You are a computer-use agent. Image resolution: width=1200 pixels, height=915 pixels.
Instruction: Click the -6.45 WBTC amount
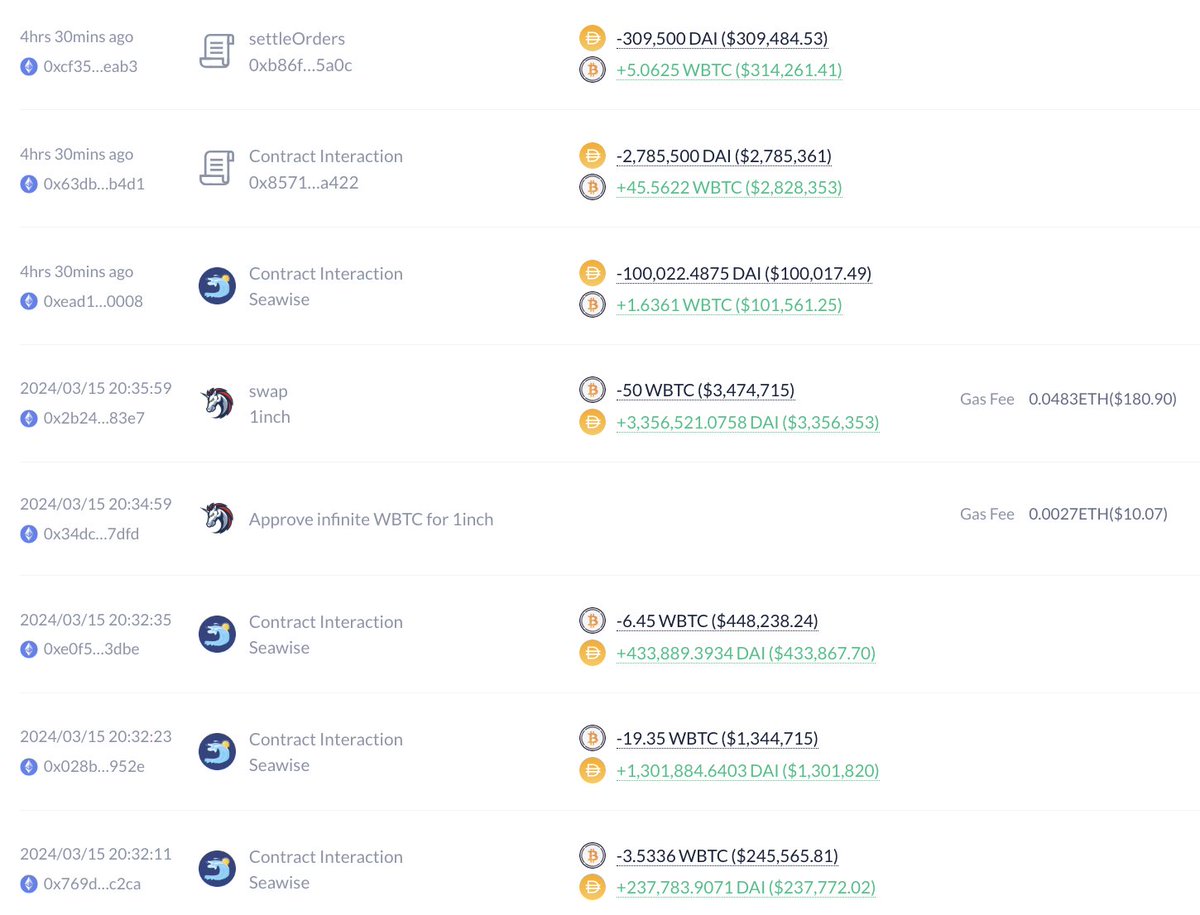coord(717,621)
